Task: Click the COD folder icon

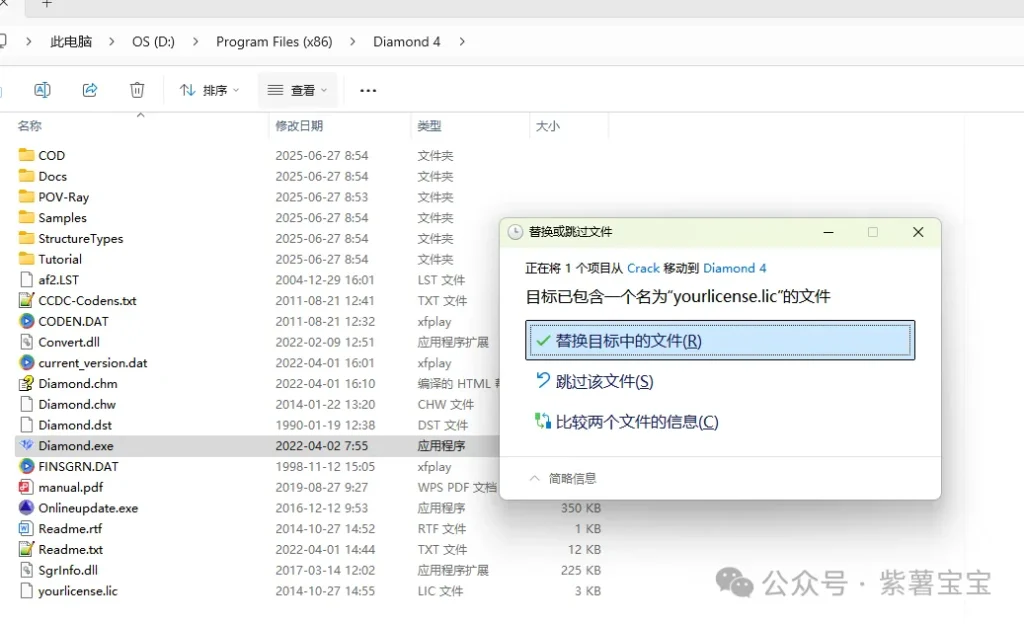Action: (27, 155)
